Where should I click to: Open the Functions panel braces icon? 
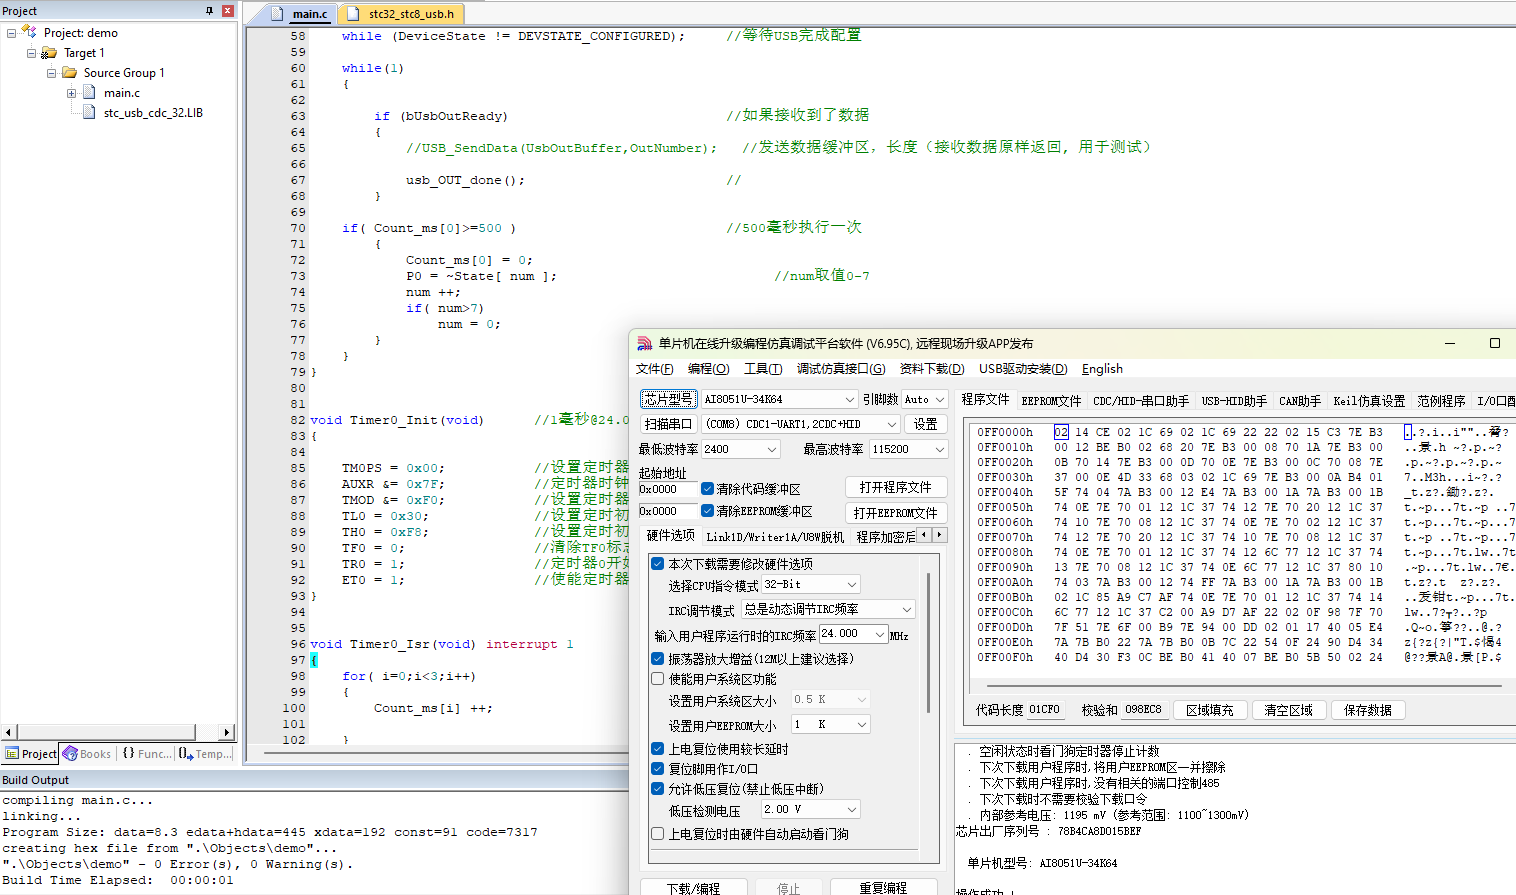(x=128, y=754)
